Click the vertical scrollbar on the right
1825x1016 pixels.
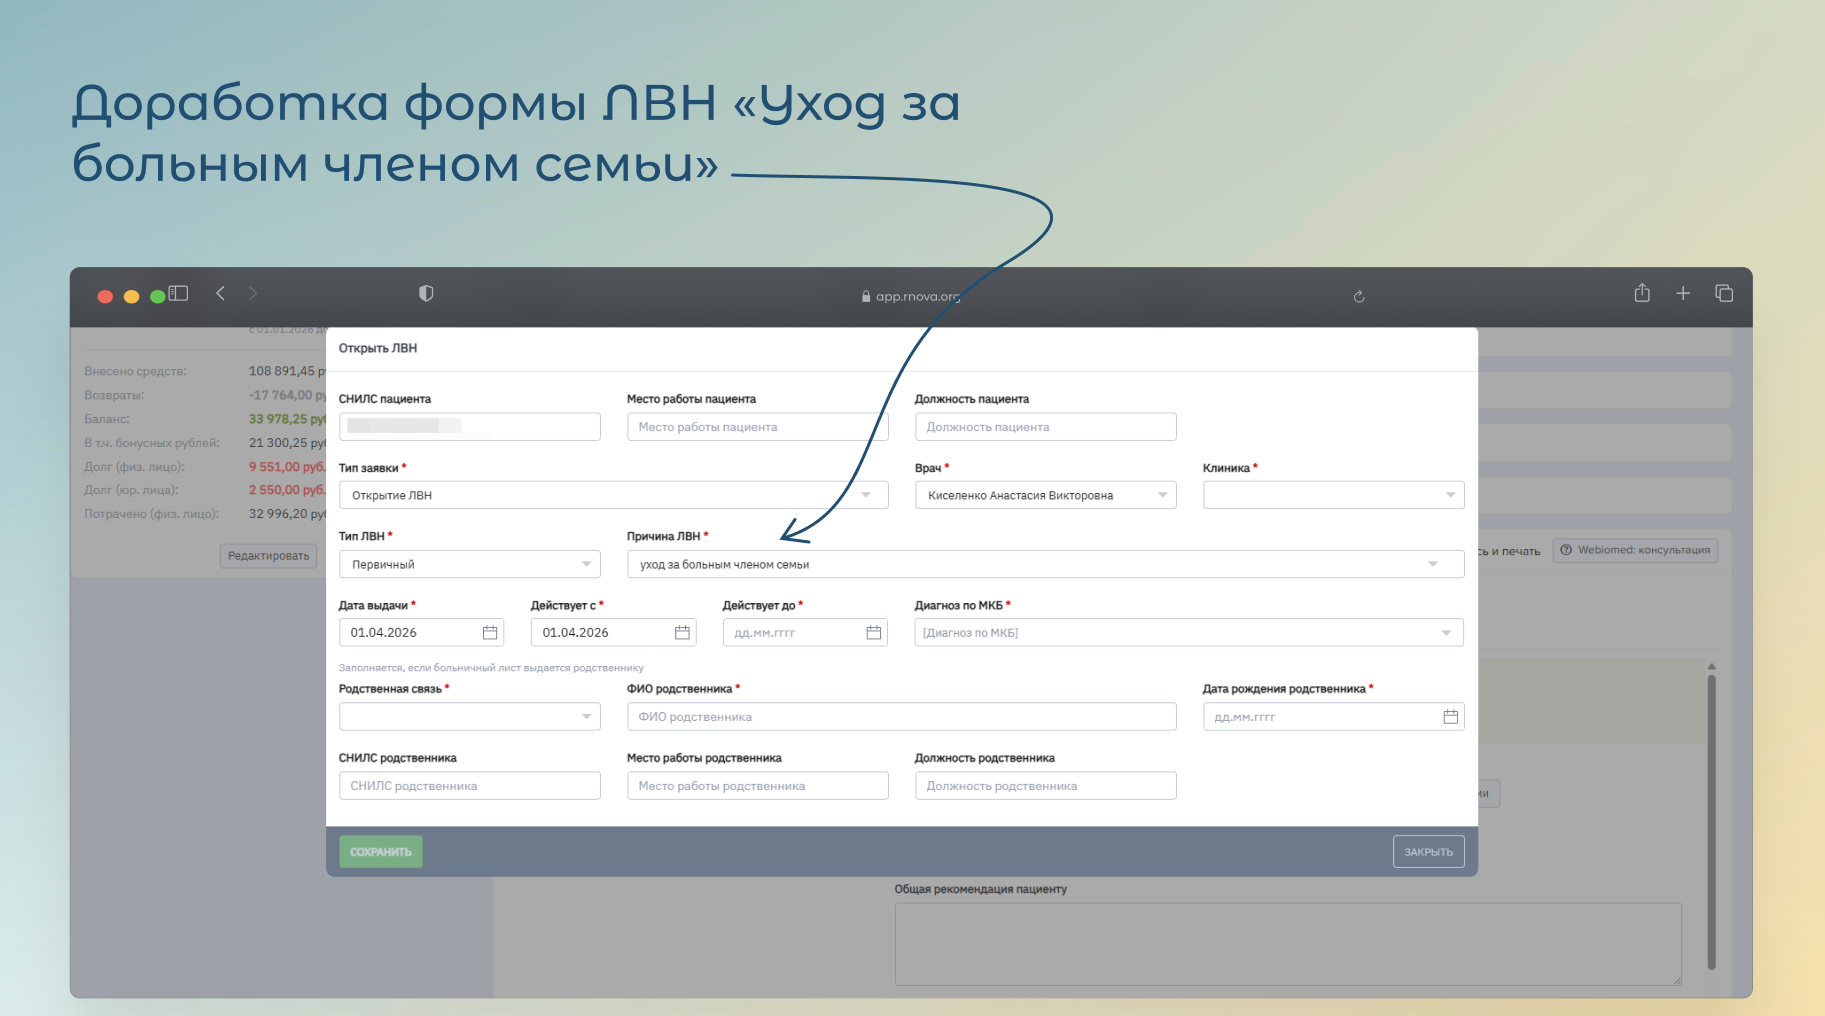pos(1711,820)
